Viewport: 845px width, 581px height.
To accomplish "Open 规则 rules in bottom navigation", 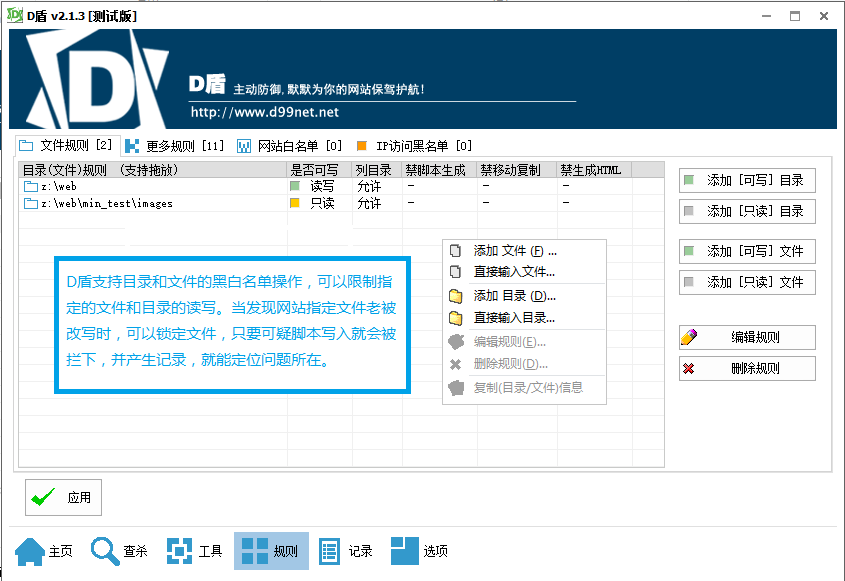I will (271, 551).
